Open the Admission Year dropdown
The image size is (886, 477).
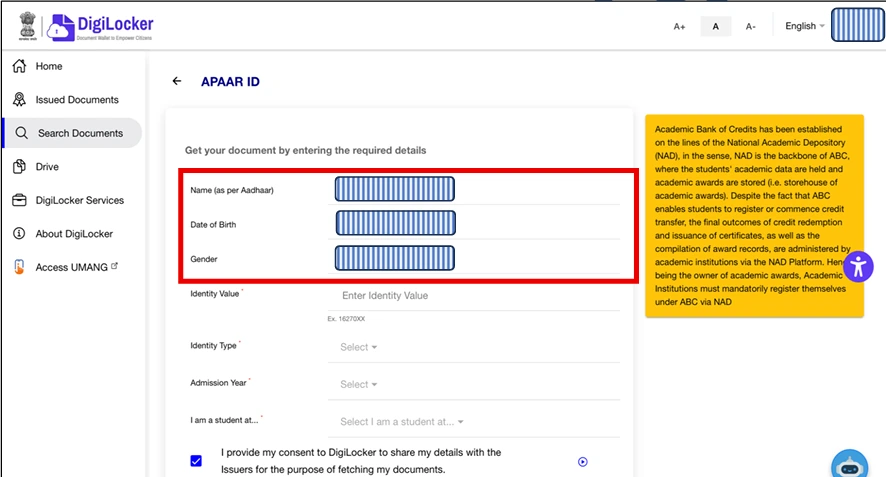pyautogui.click(x=358, y=384)
